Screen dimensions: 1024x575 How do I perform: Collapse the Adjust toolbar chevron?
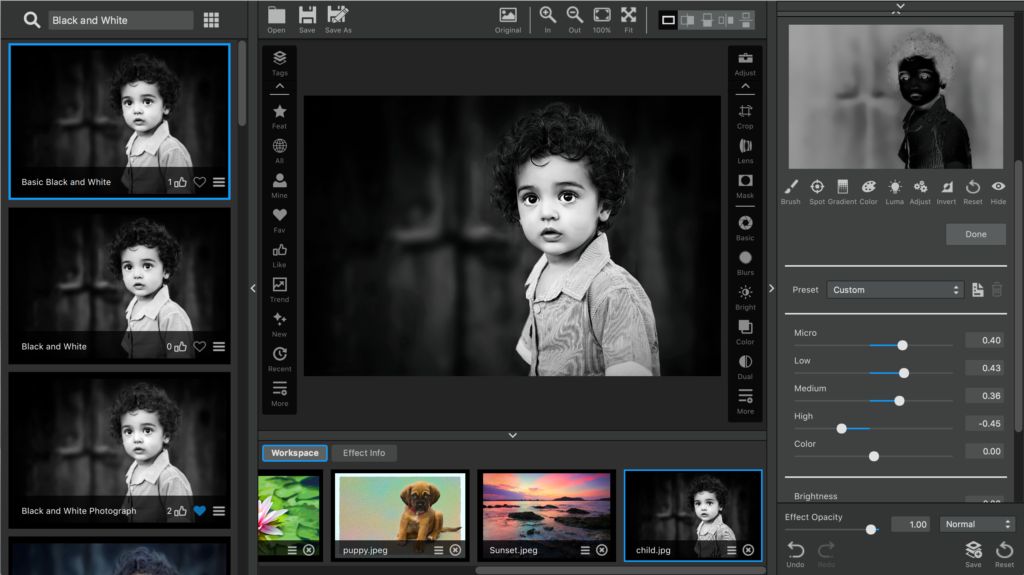(745, 86)
